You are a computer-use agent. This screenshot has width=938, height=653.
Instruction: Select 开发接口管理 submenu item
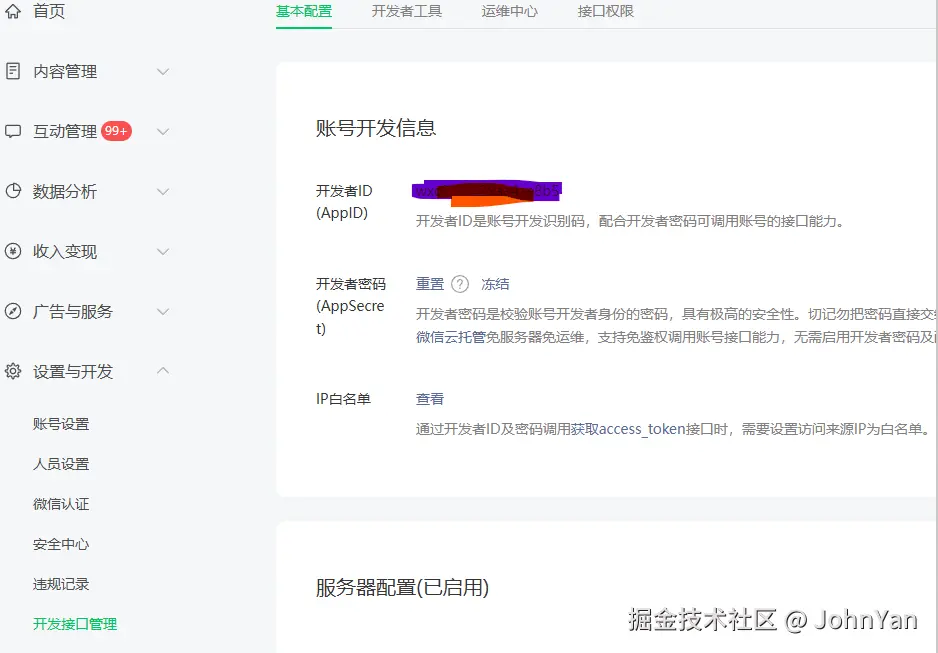point(75,624)
